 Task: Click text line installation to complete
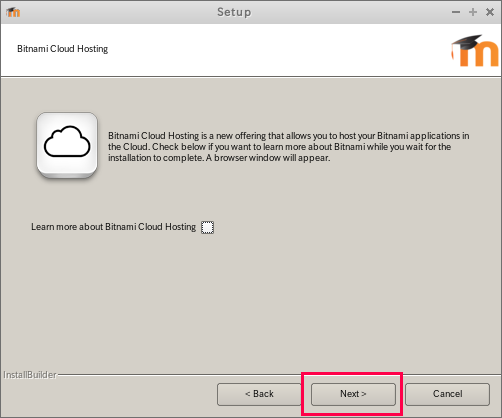click(x=219, y=158)
